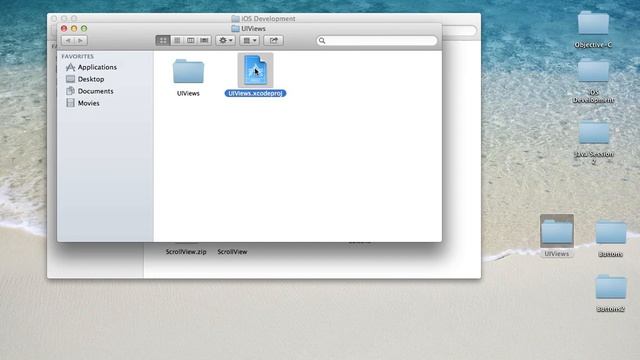The height and width of the screenshot is (360, 640).
Task: Switch to list view
Action: coord(177,40)
